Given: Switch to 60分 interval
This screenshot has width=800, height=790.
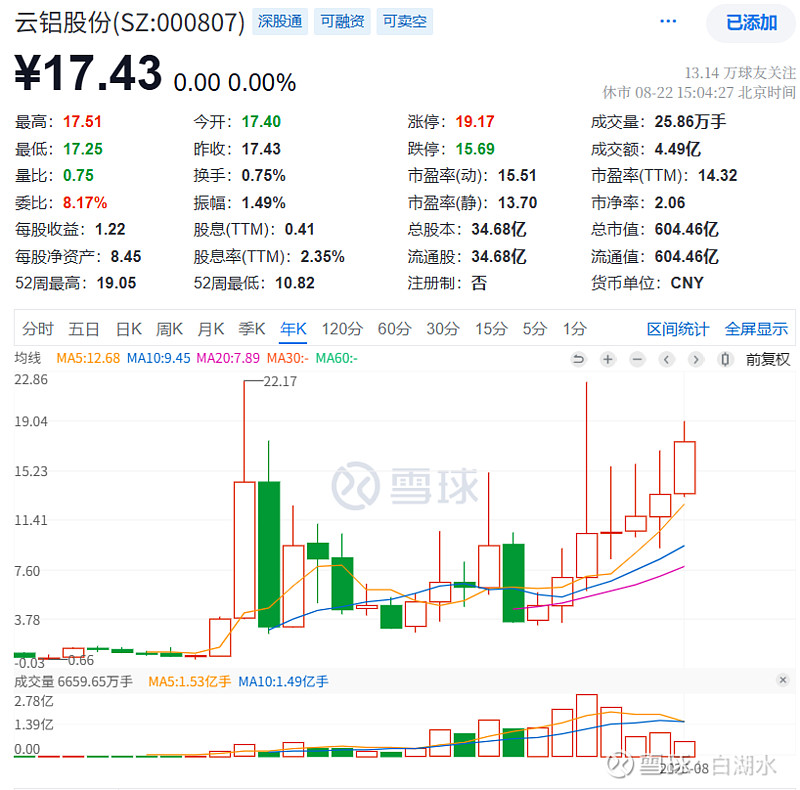Looking at the screenshot, I should point(394,329).
